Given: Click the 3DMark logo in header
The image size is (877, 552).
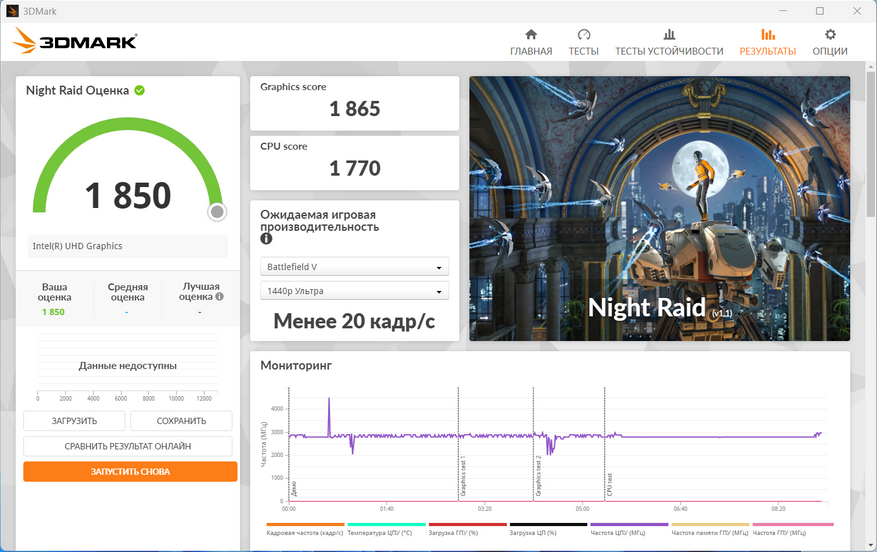Looking at the screenshot, I should click(x=75, y=42).
